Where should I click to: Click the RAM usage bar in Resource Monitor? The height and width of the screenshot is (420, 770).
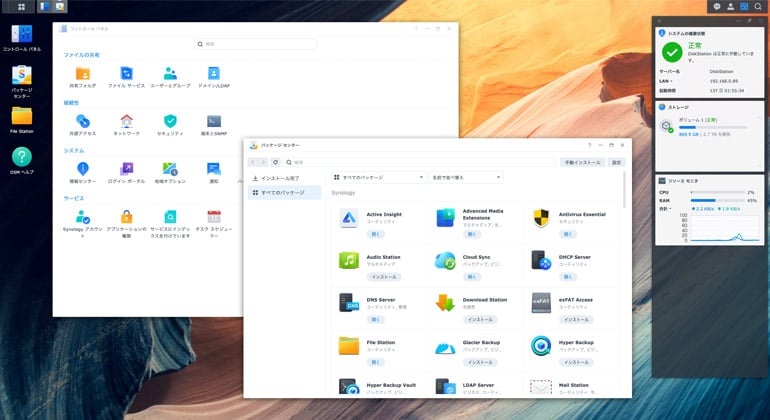(x=717, y=200)
